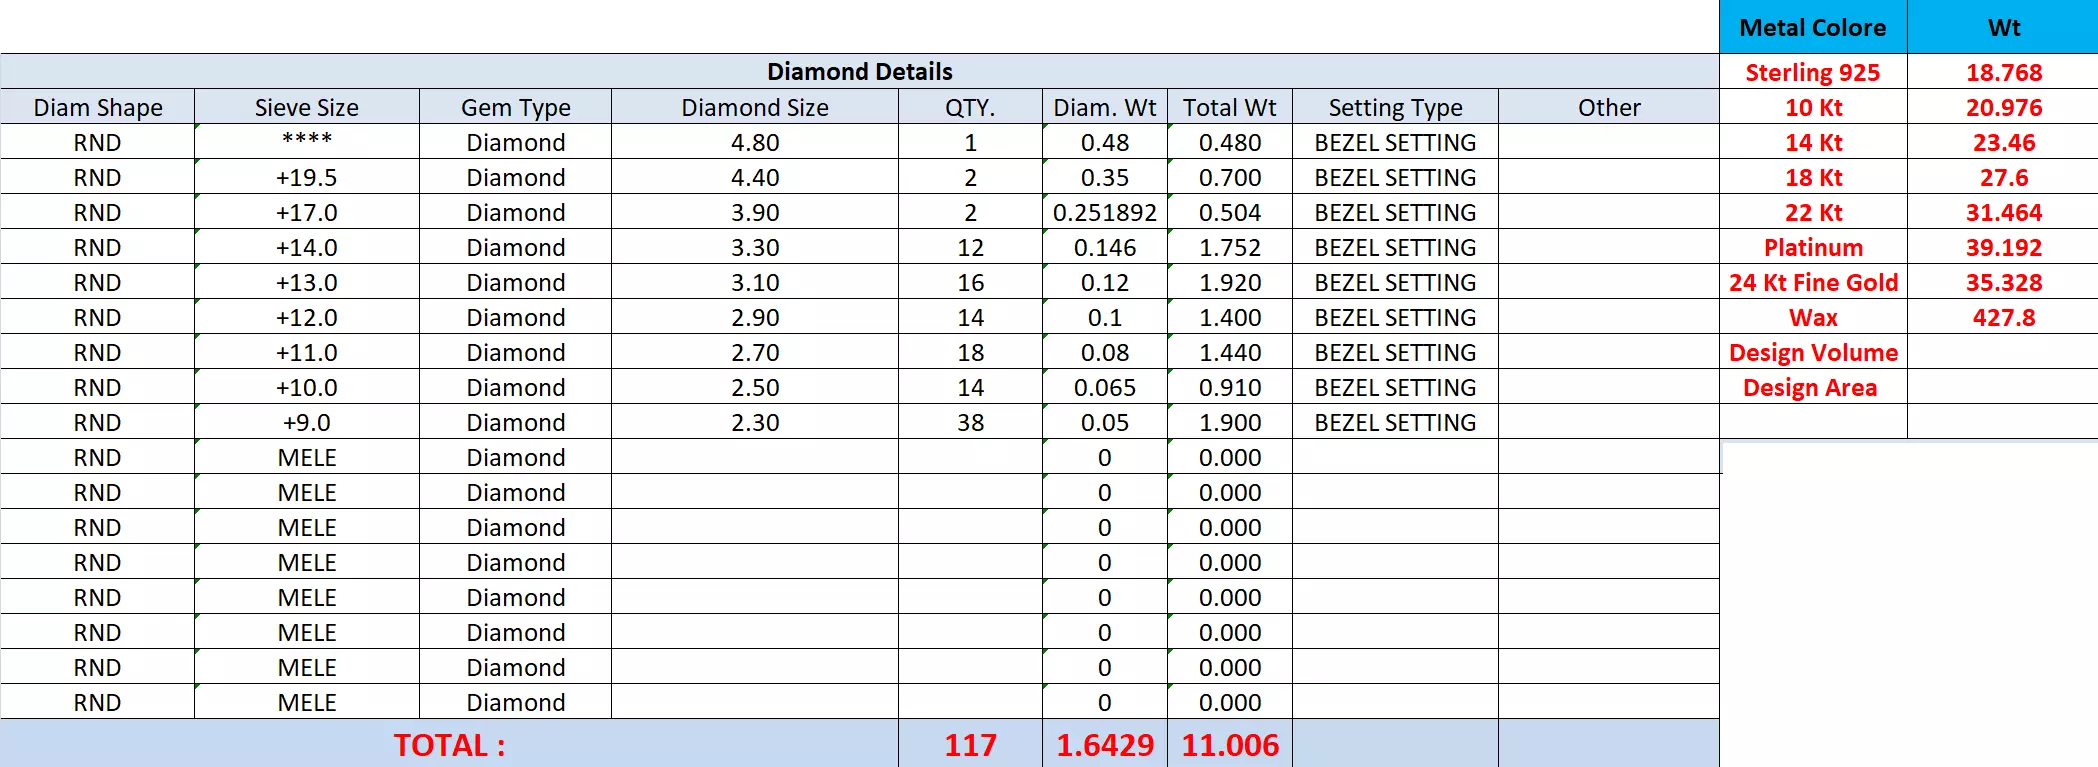This screenshot has height=767, width=2098.
Task: Select the "24 Kt Fine Gold" cell
Action: [x=1813, y=282]
